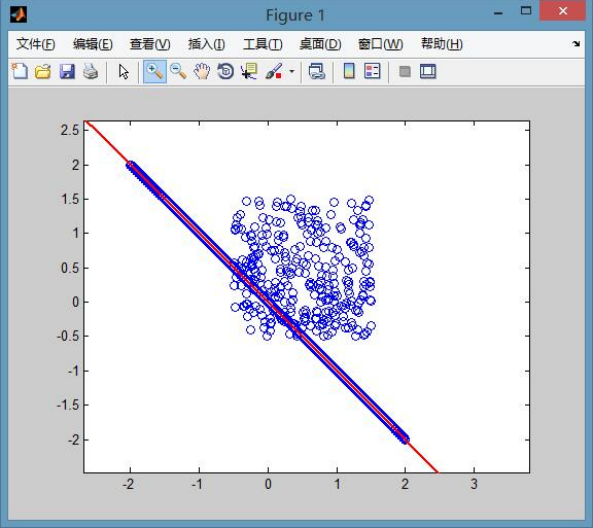Save the figure with the floppy disk icon

[x=67, y=71]
